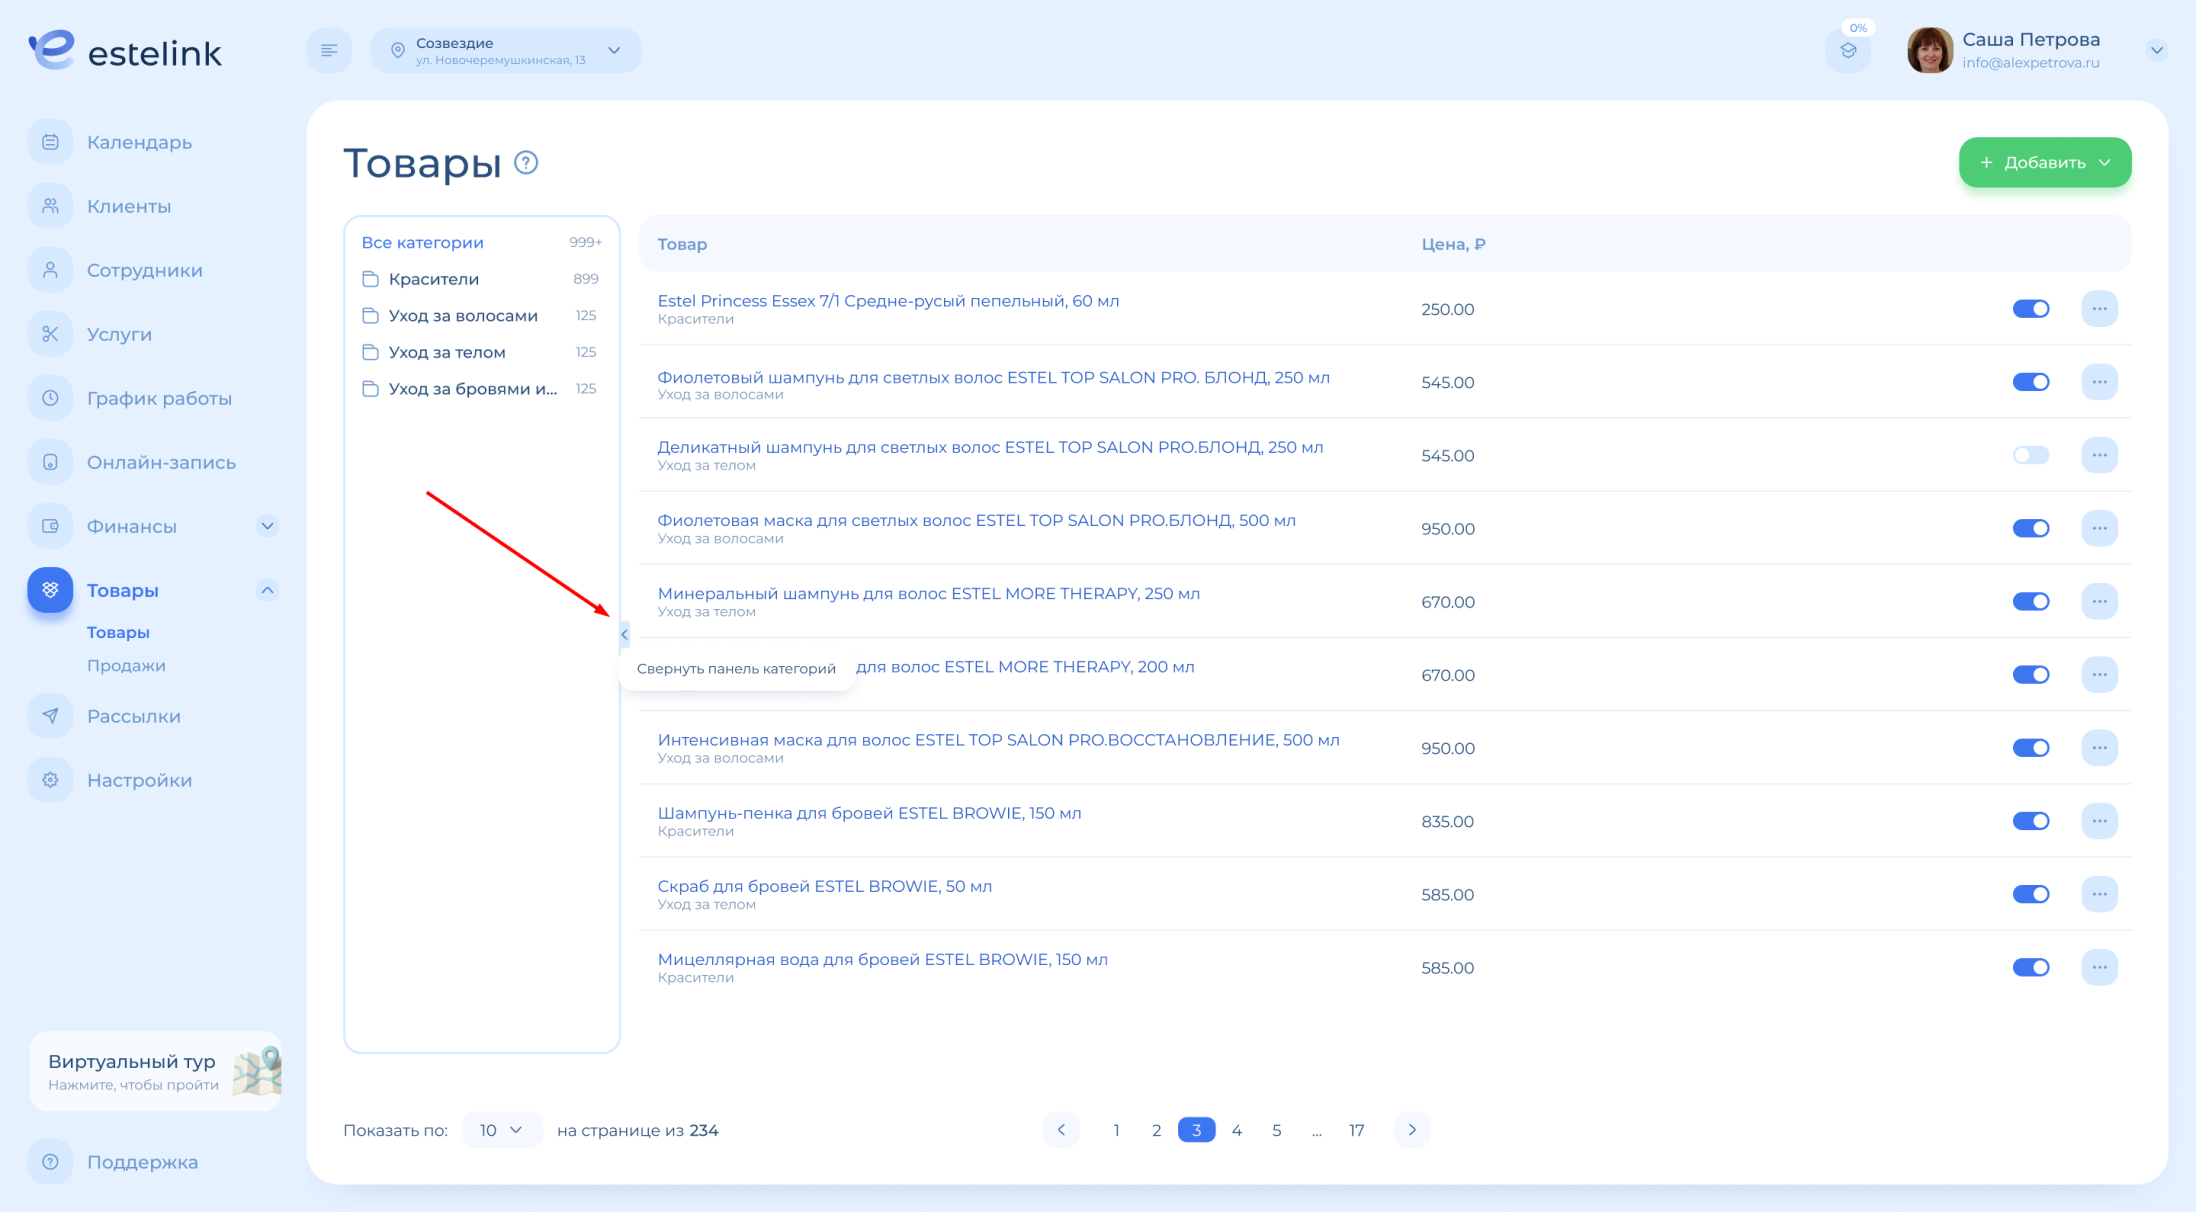This screenshot has height=1212, width=2196.
Task: Open the Настройки gear icon
Action: click(x=50, y=780)
